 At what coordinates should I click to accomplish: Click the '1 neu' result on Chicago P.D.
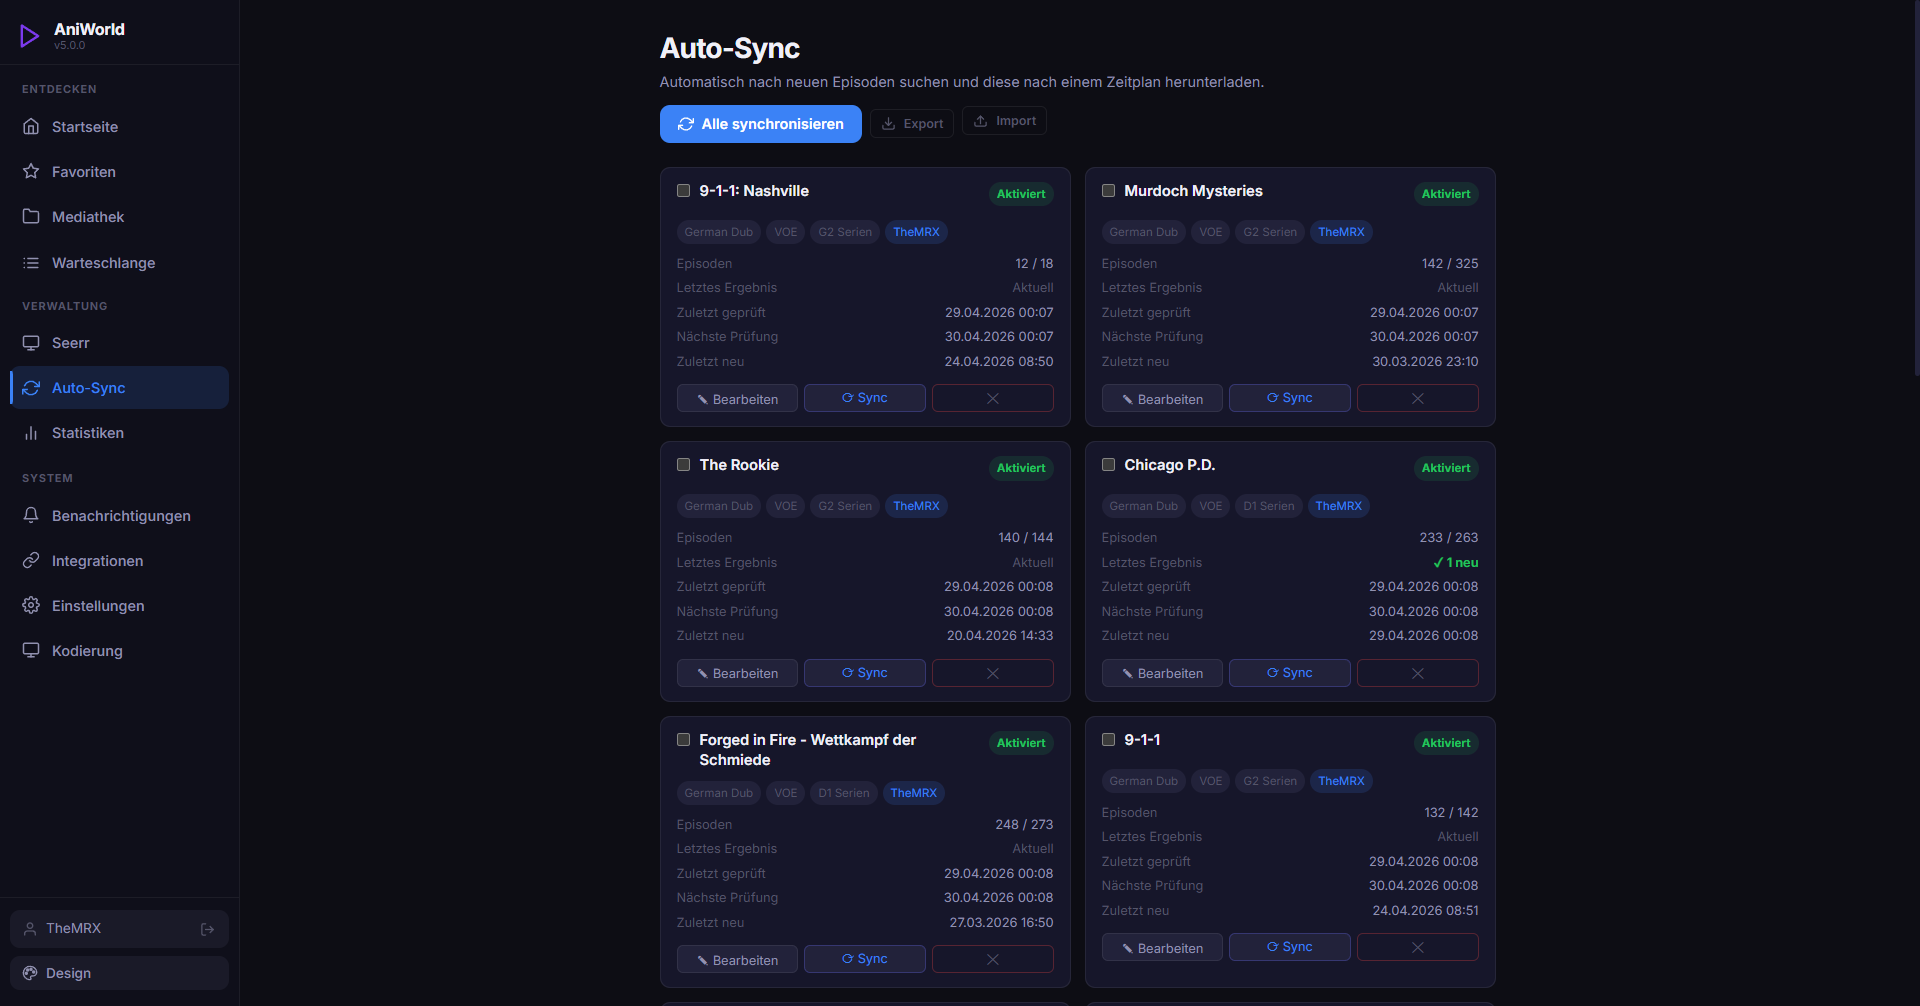coord(1455,562)
